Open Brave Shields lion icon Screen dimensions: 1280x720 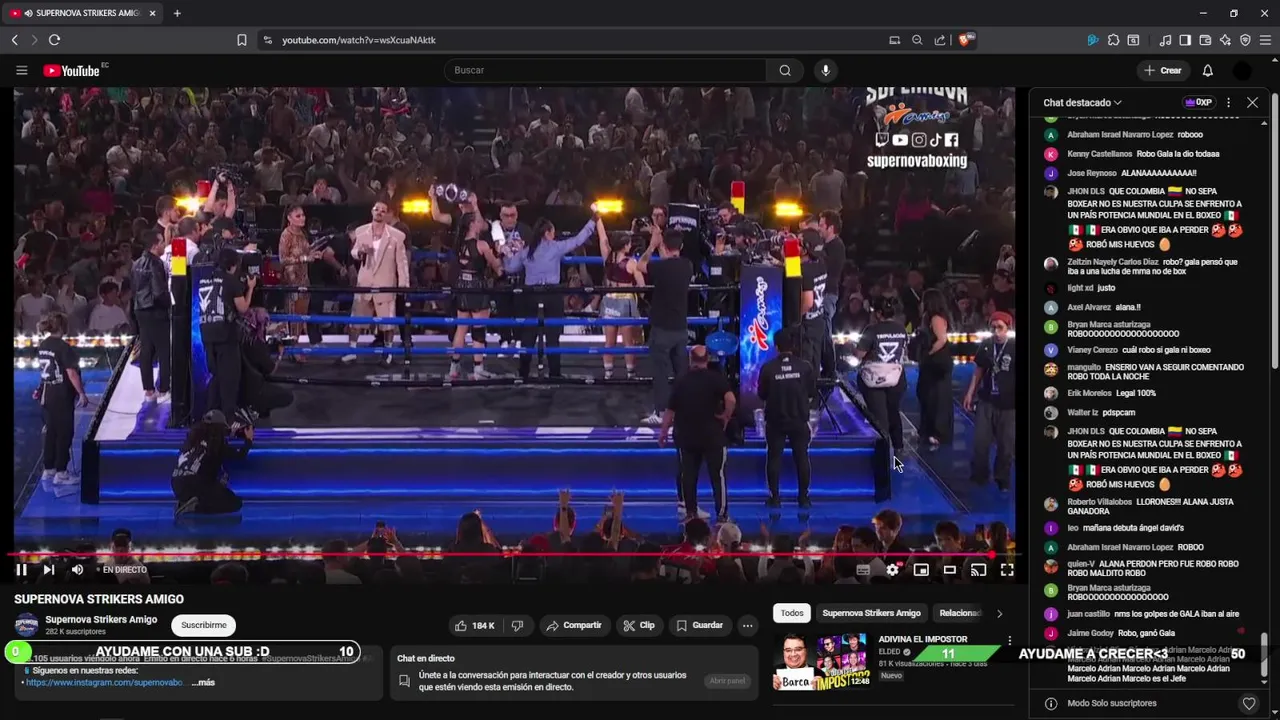pos(966,40)
